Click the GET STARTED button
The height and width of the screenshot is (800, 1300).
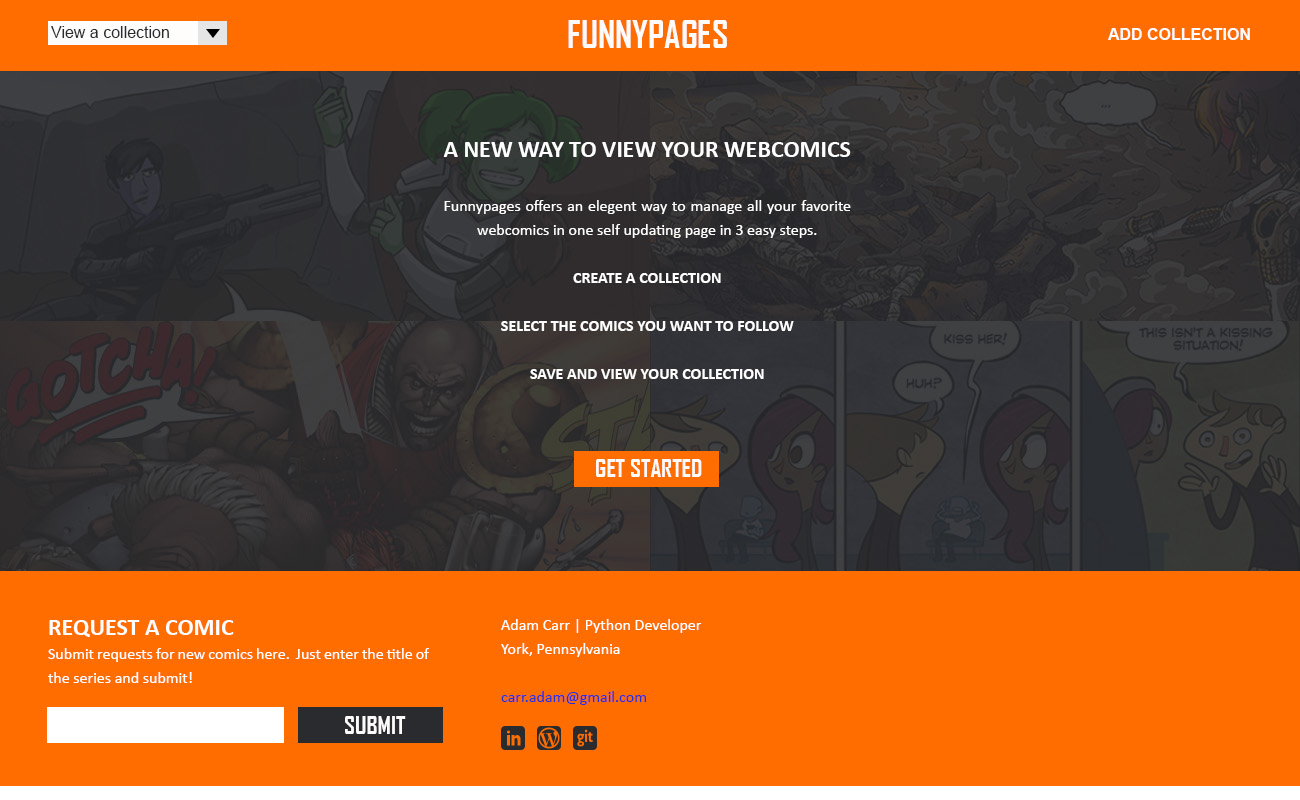click(646, 469)
